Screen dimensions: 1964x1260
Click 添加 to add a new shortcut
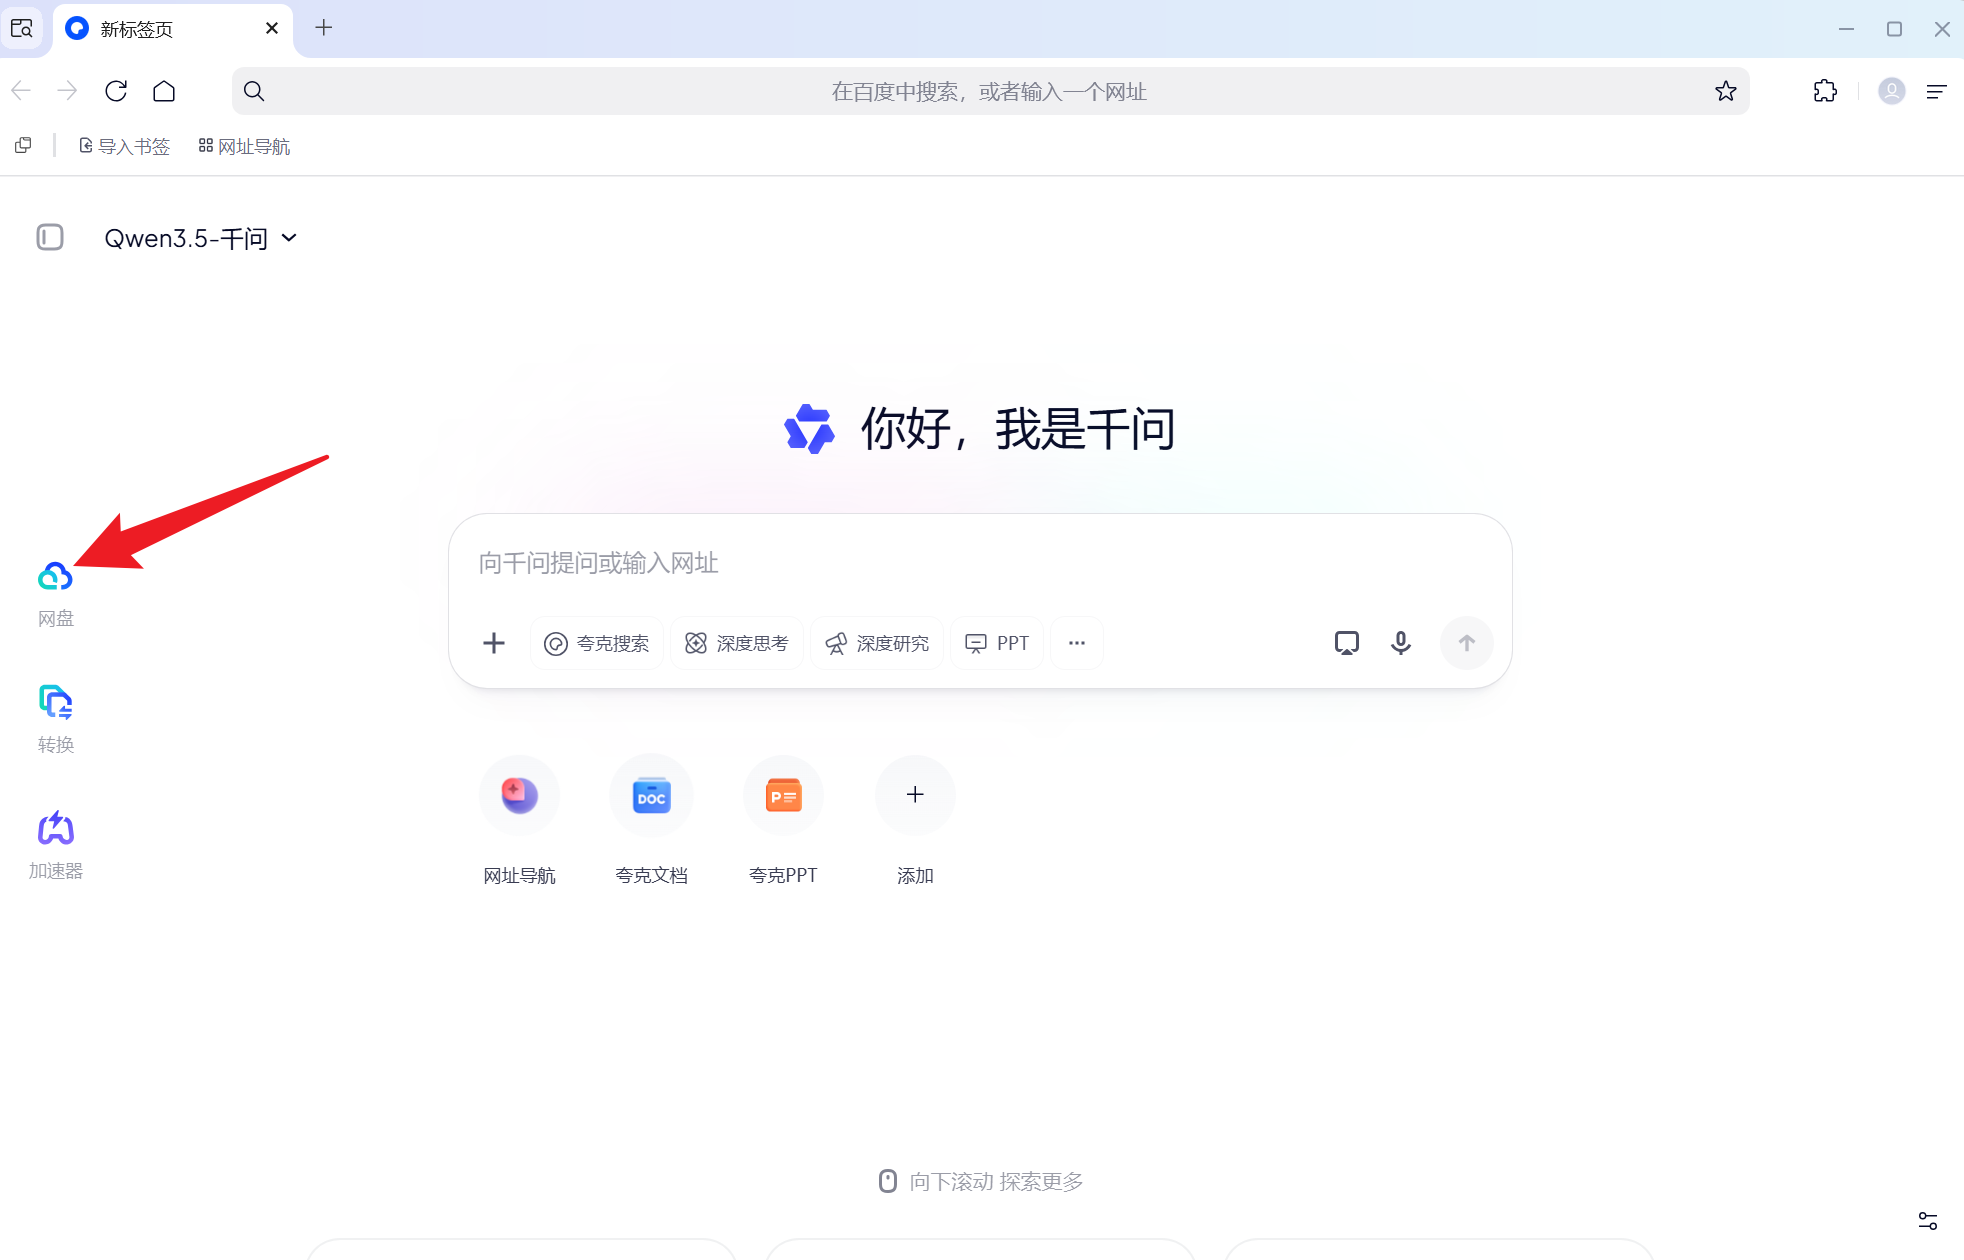[x=914, y=795]
